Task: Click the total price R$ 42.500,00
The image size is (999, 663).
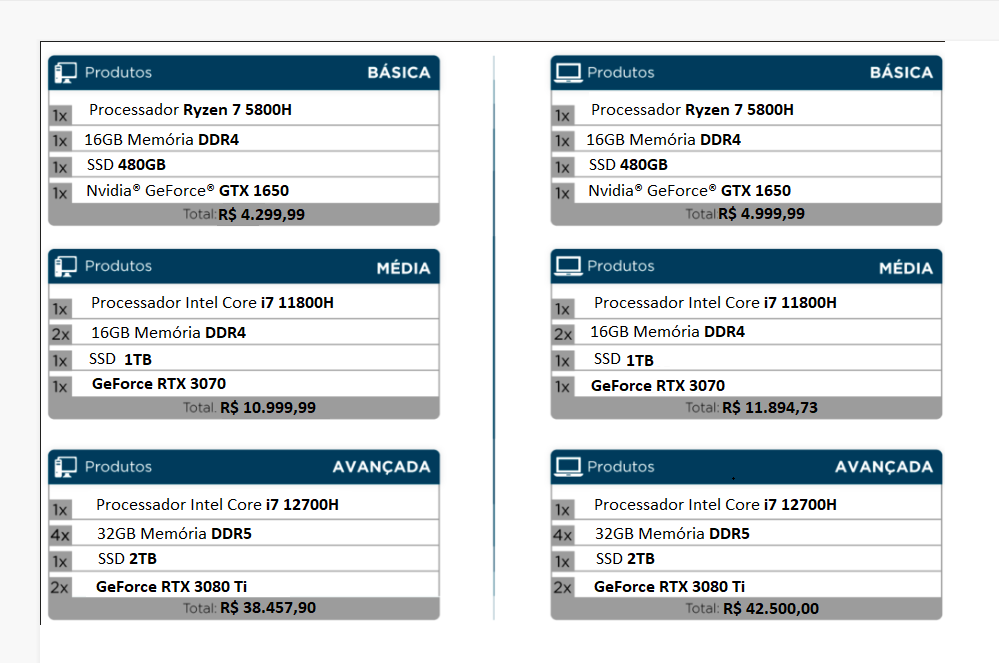Action: [771, 609]
